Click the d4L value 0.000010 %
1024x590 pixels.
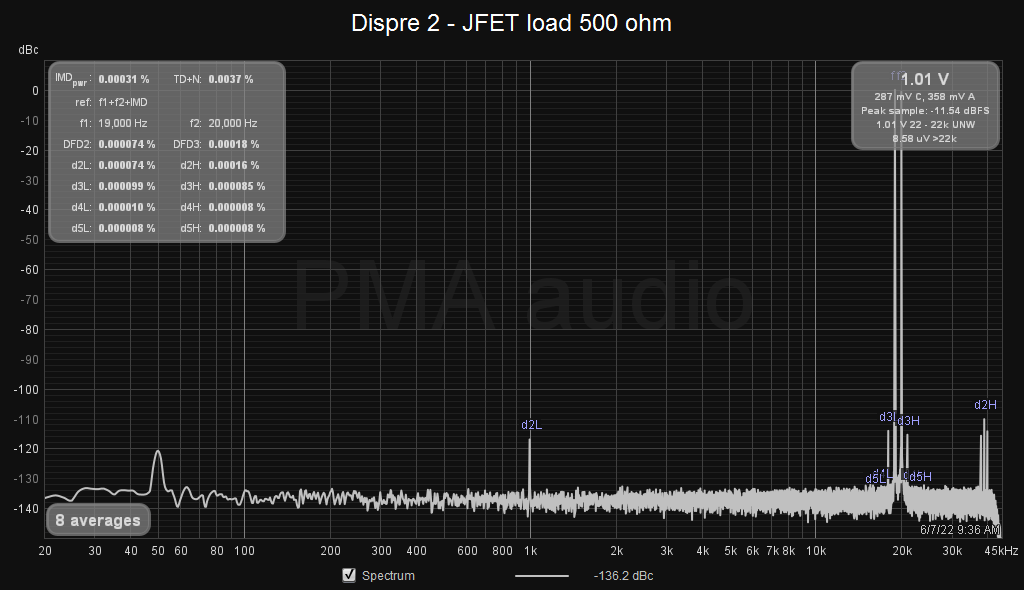coord(127,207)
